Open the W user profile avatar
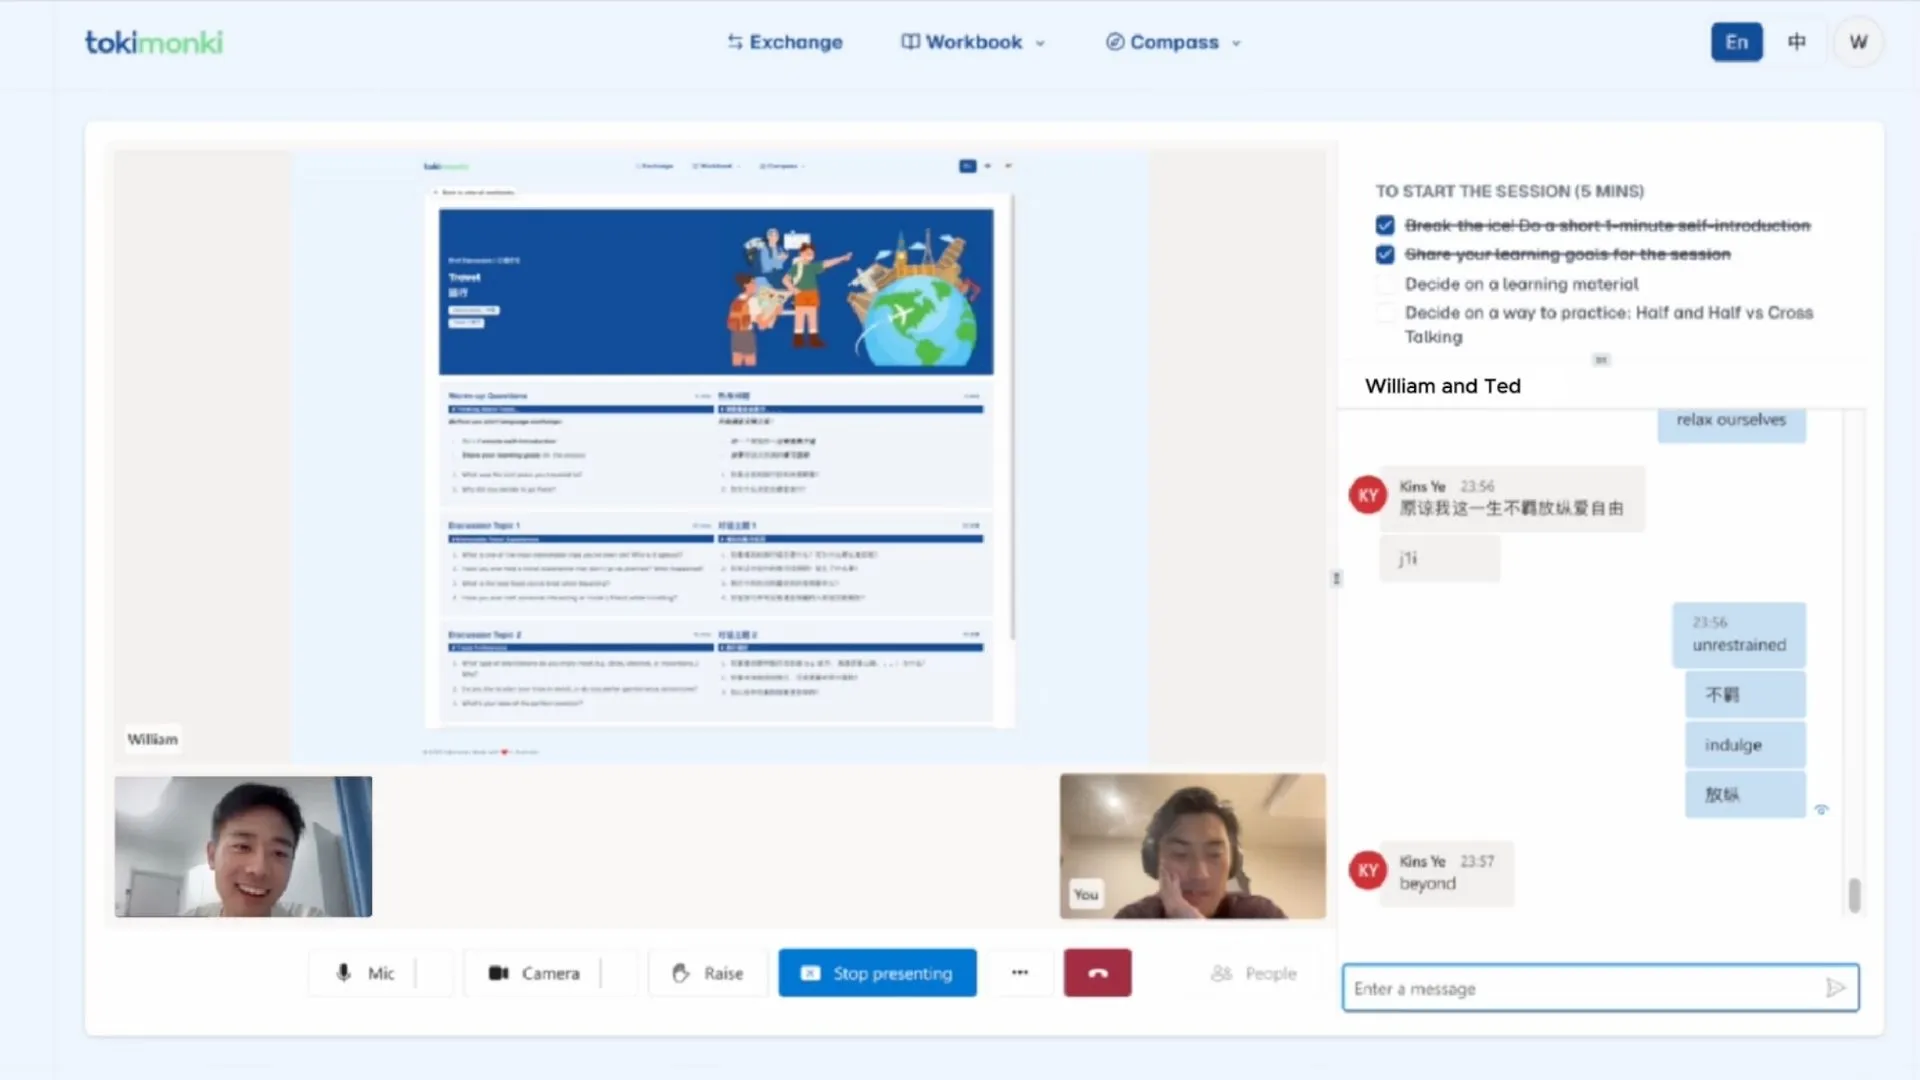The height and width of the screenshot is (1080, 1920). [1858, 42]
